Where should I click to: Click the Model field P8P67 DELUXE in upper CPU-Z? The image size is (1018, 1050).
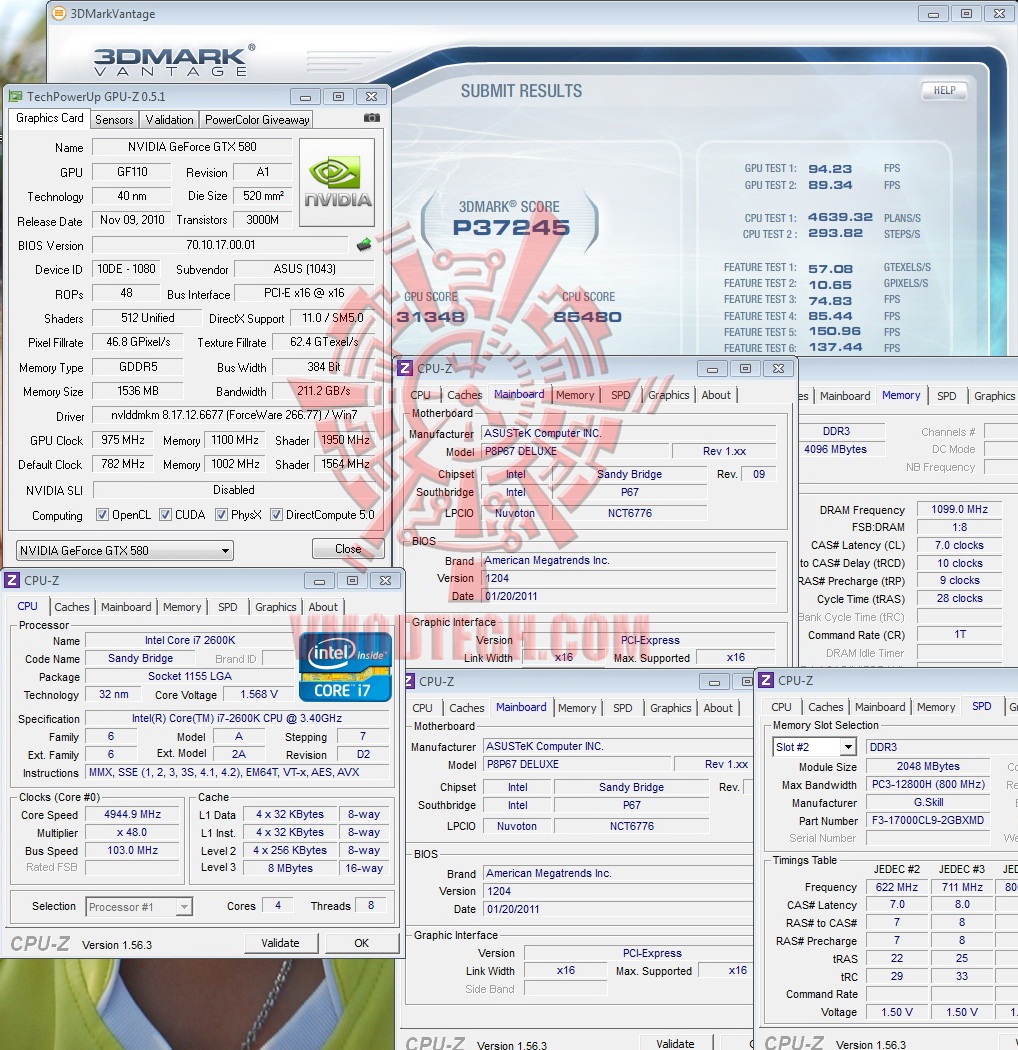point(575,451)
